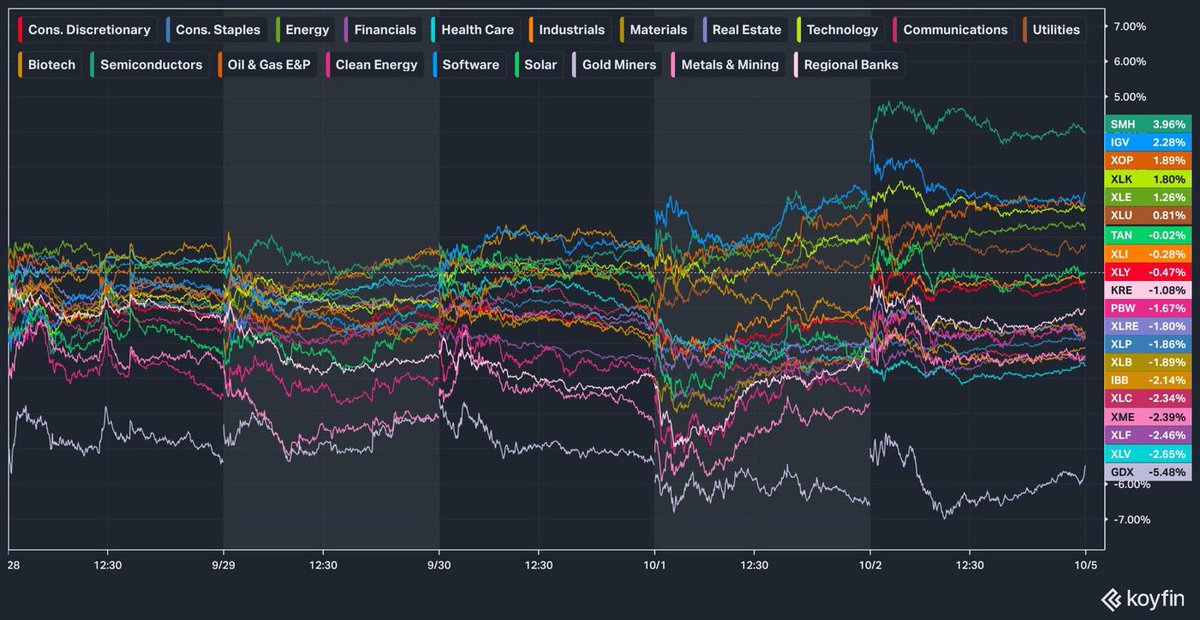Screen dimensions: 1200x620
Task: Click the XLY -0.47% label
Action: [x=1148, y=271]
